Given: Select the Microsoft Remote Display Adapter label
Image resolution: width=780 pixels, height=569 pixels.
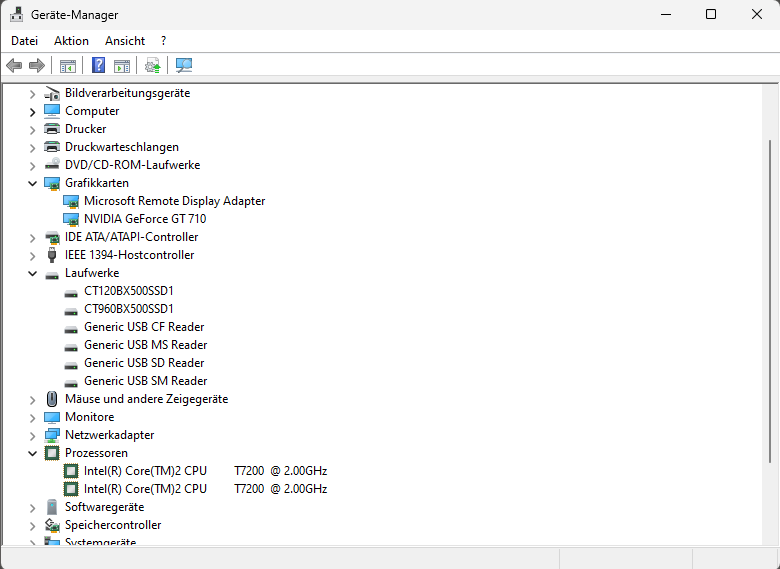Looking at the screenshot, I should [174, 201].
